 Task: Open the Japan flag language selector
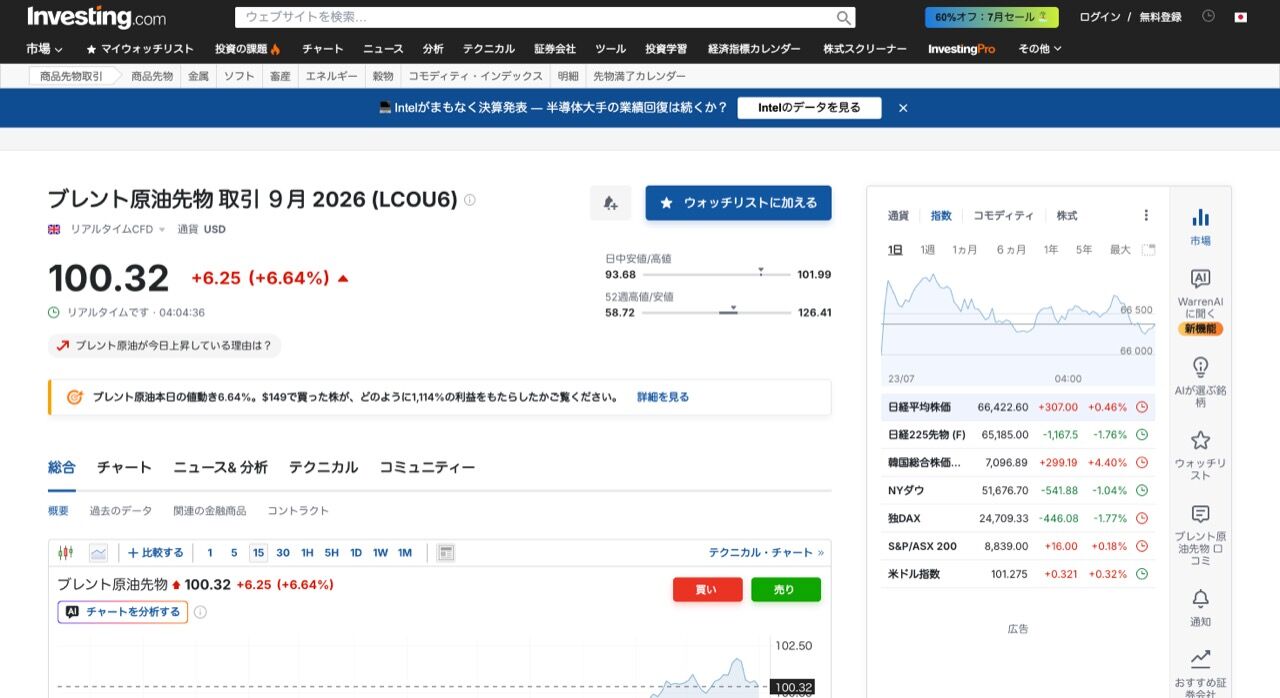click(x=1241, y=17)
